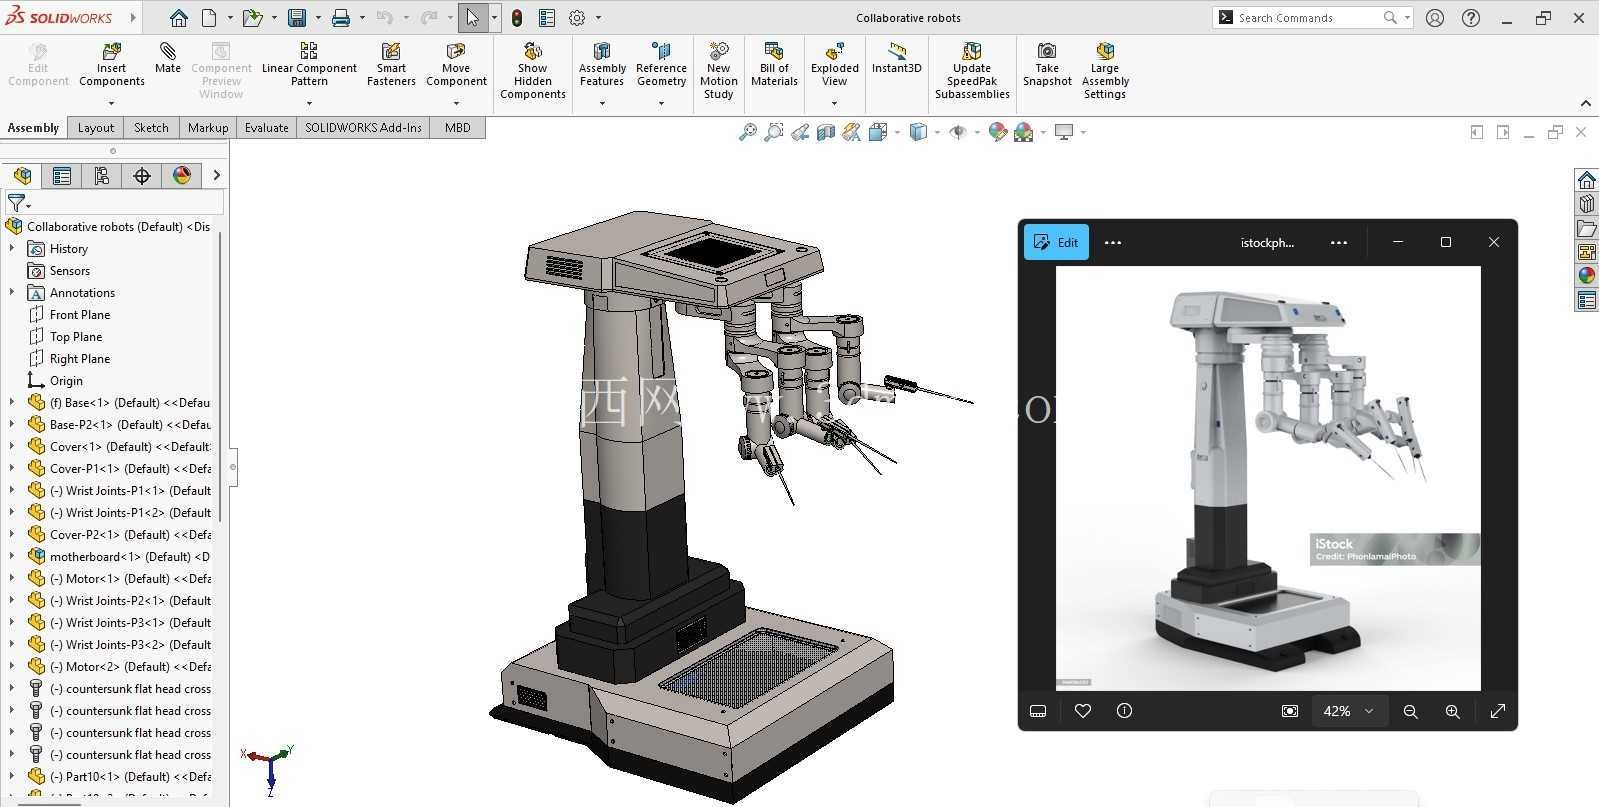
Task: Open Linear Component Pattern tool
Action: (309, 65)
